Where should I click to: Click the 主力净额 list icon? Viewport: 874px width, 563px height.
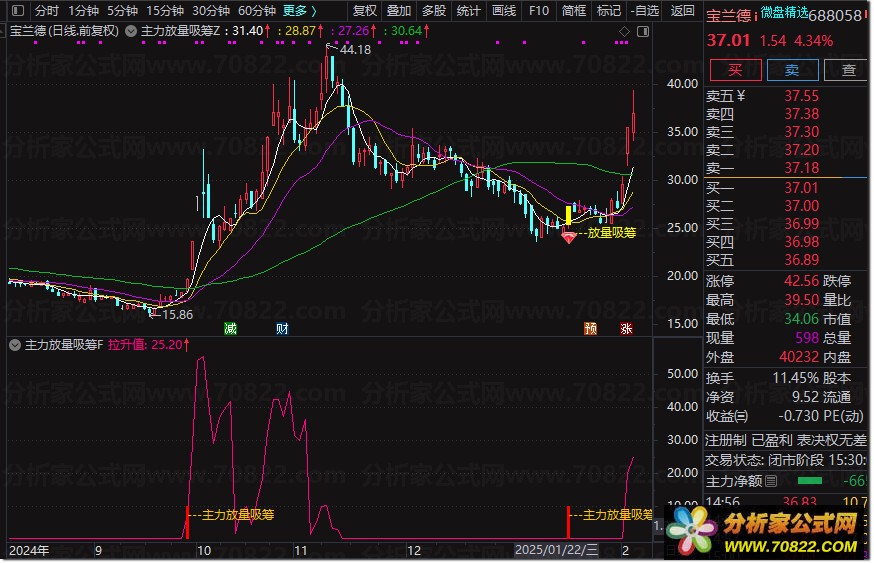(771, 481)
